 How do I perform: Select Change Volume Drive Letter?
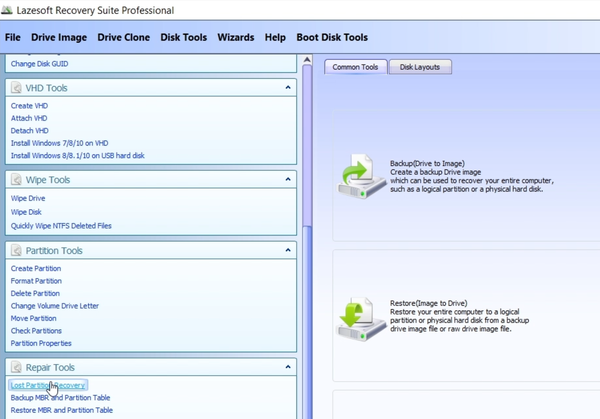(x=55, y=306)
